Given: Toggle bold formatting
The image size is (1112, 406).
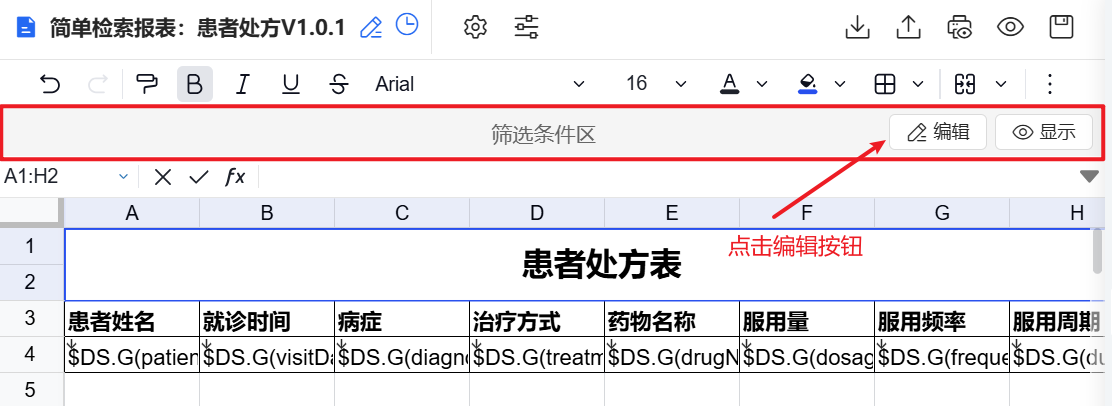Looking at the screenshot, I should 194,84.
